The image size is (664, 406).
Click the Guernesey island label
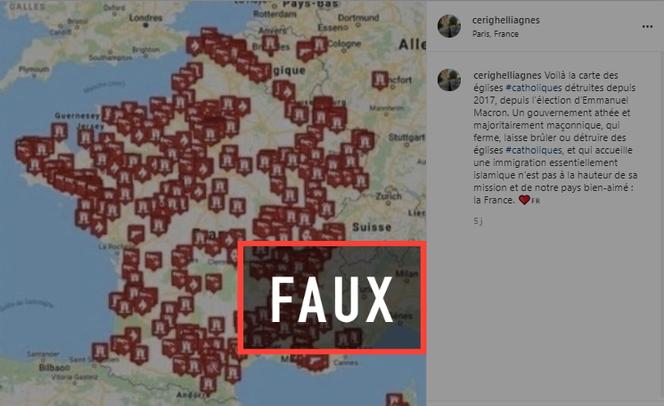[77, 116]
